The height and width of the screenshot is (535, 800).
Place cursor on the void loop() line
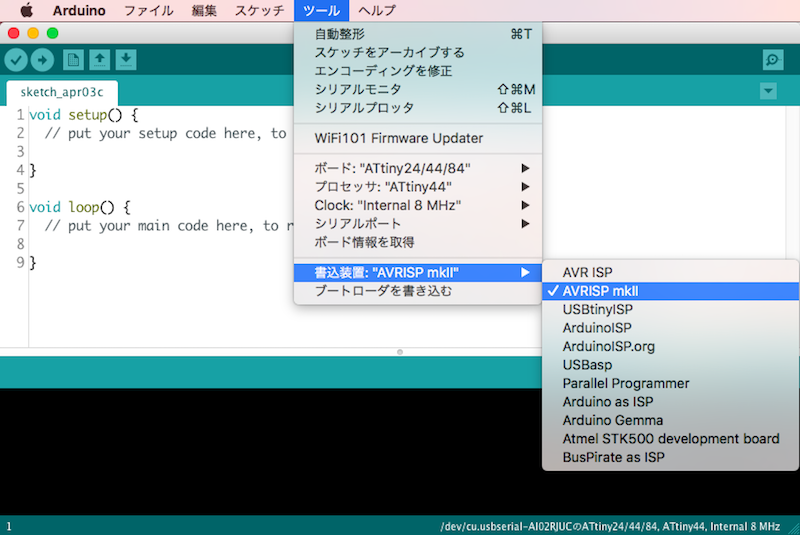pos(80,207)
